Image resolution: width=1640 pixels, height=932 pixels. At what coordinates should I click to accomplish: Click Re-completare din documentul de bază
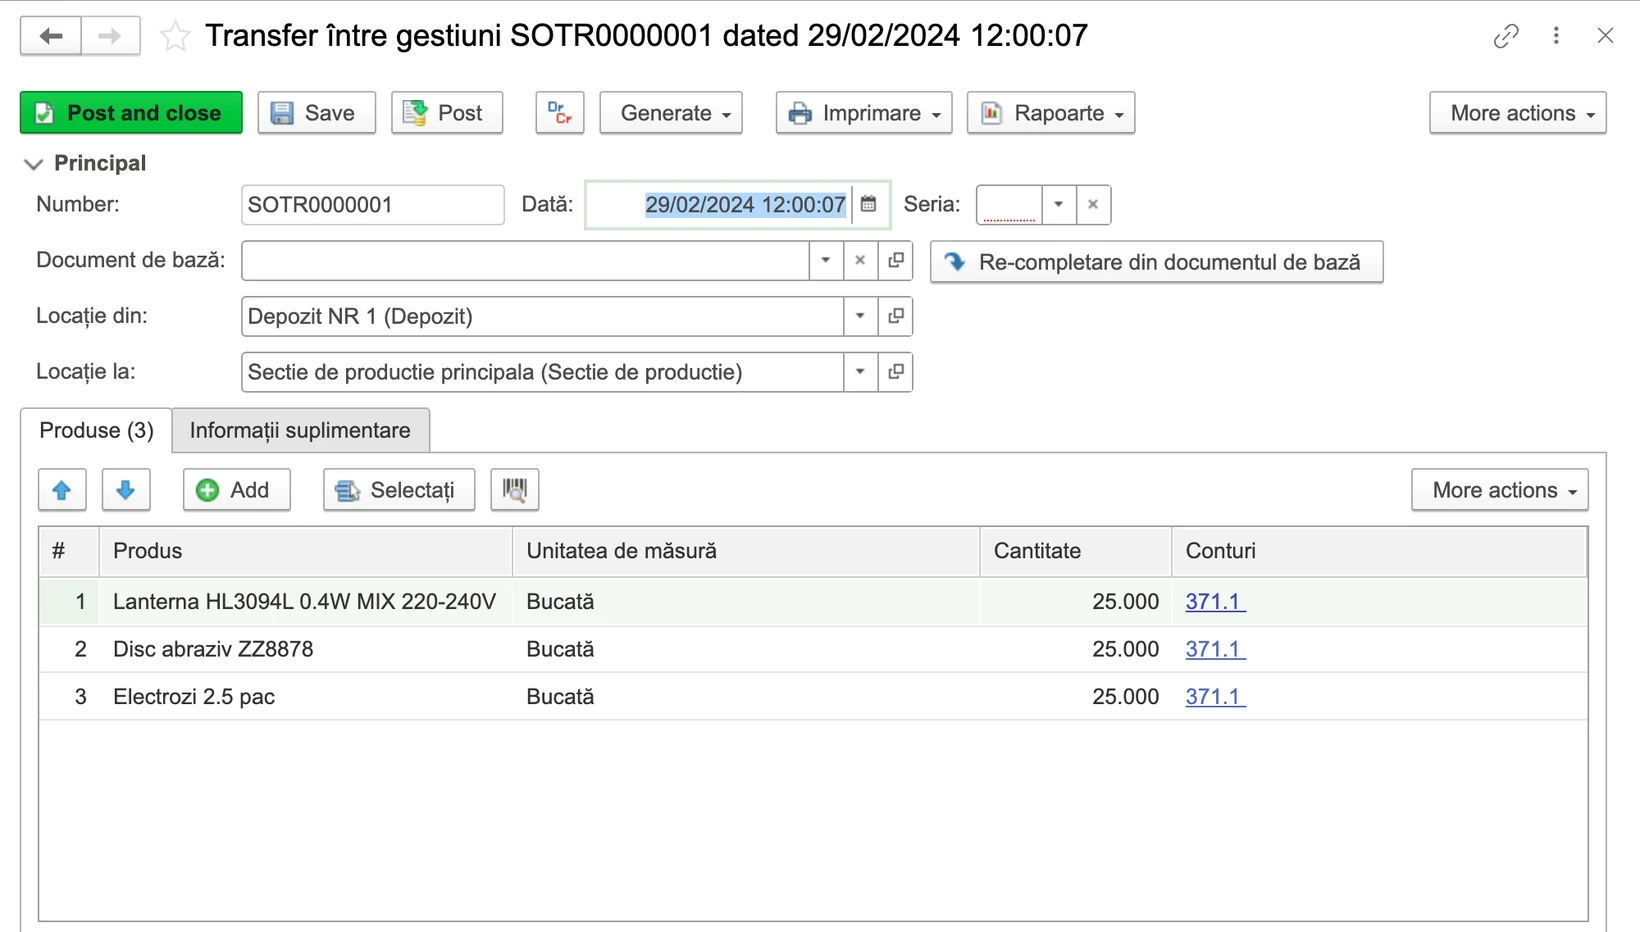pos(1157,262)
